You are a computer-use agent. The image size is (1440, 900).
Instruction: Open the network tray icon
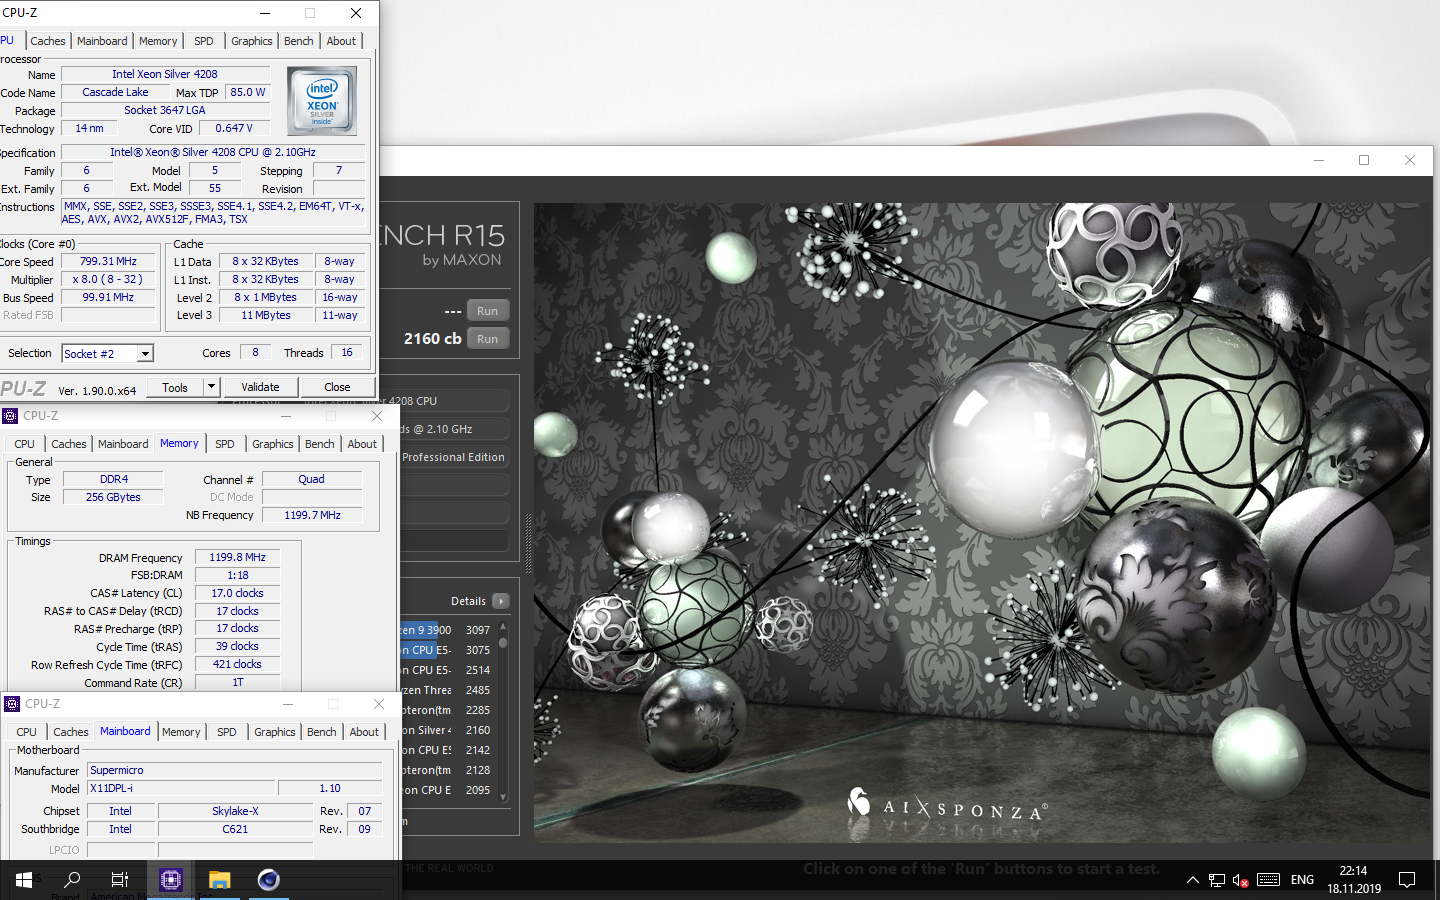coord(1217,880)
